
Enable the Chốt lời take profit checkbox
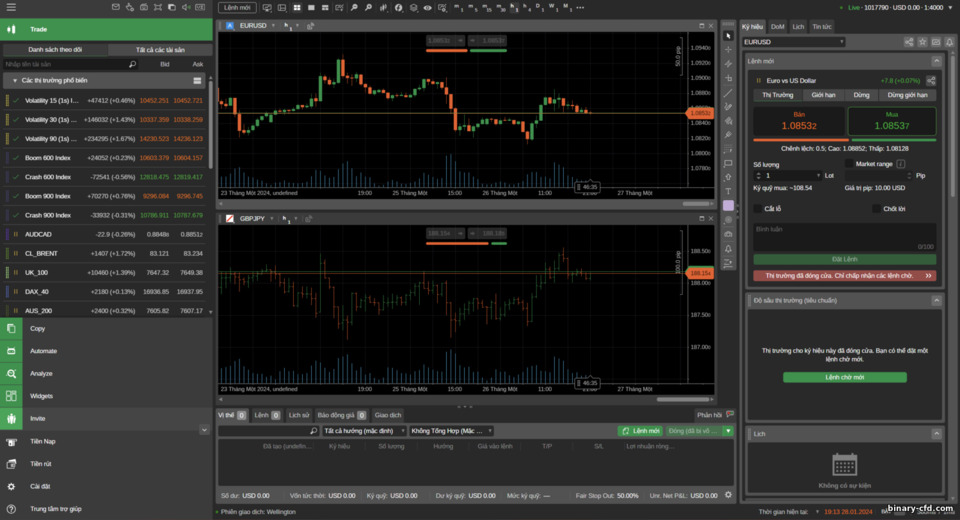tap(877, 209)
